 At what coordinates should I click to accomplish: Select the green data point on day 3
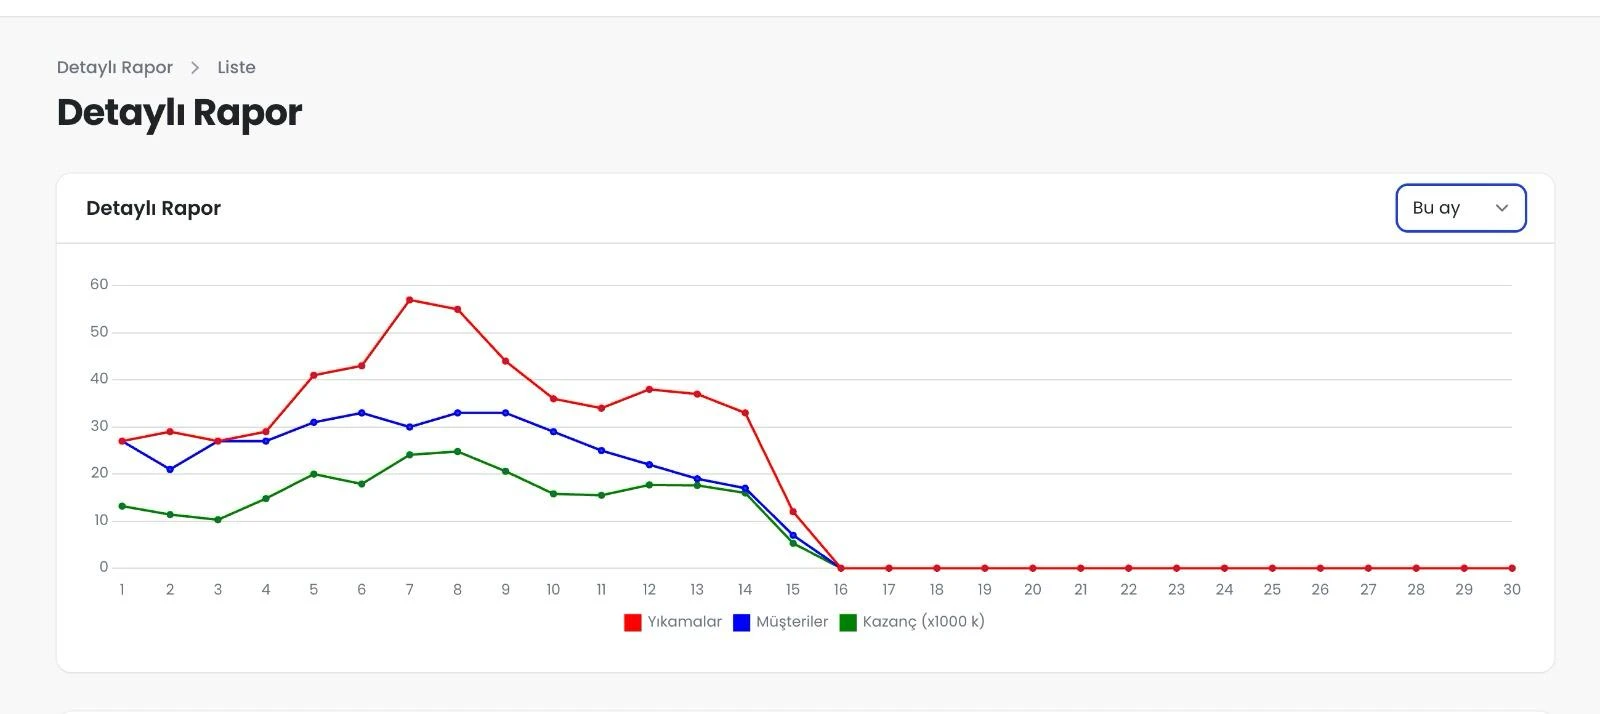click(218, 520)
